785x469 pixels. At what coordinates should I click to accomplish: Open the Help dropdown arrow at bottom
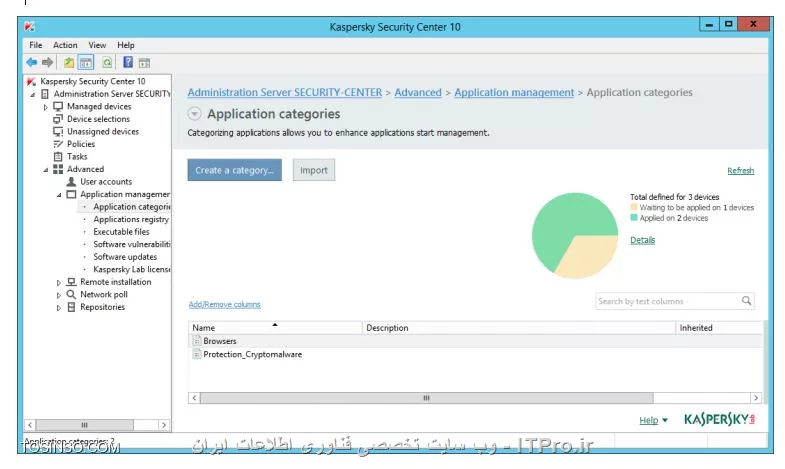tap(665, 420)
